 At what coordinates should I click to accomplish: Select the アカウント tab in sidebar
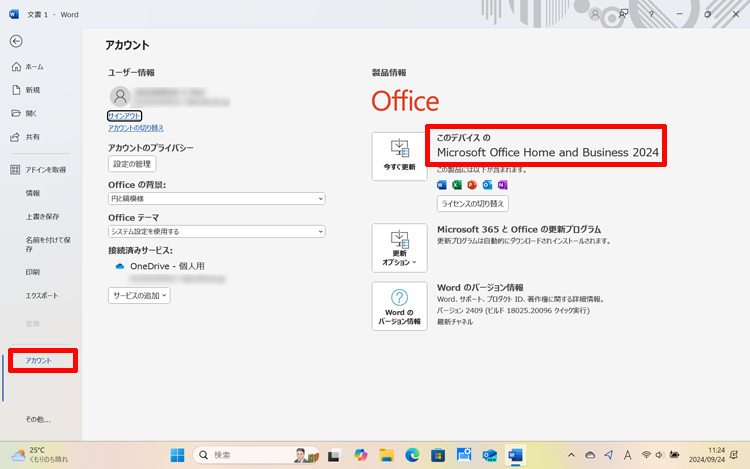point(40,360)
